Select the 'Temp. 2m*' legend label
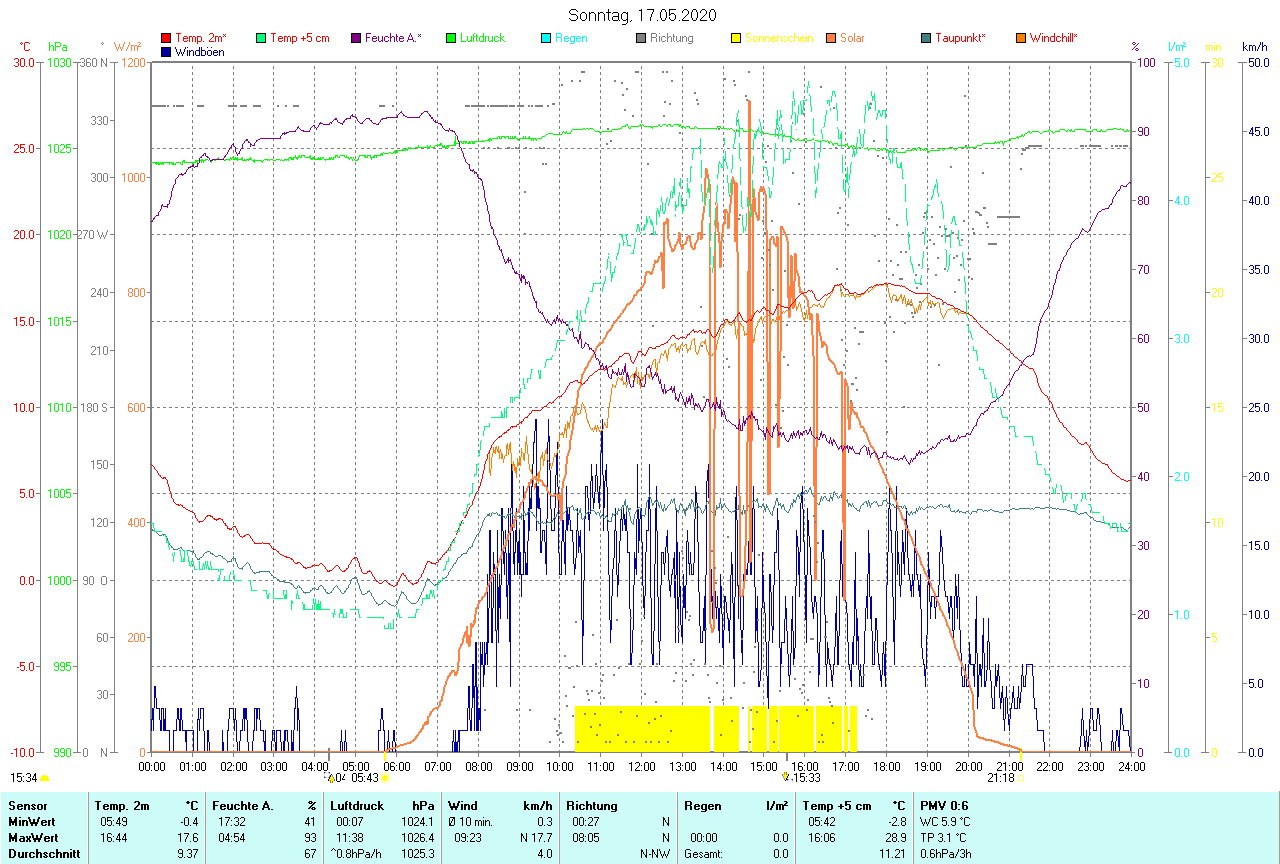The image size is (1280, 864). click(201, 38)
